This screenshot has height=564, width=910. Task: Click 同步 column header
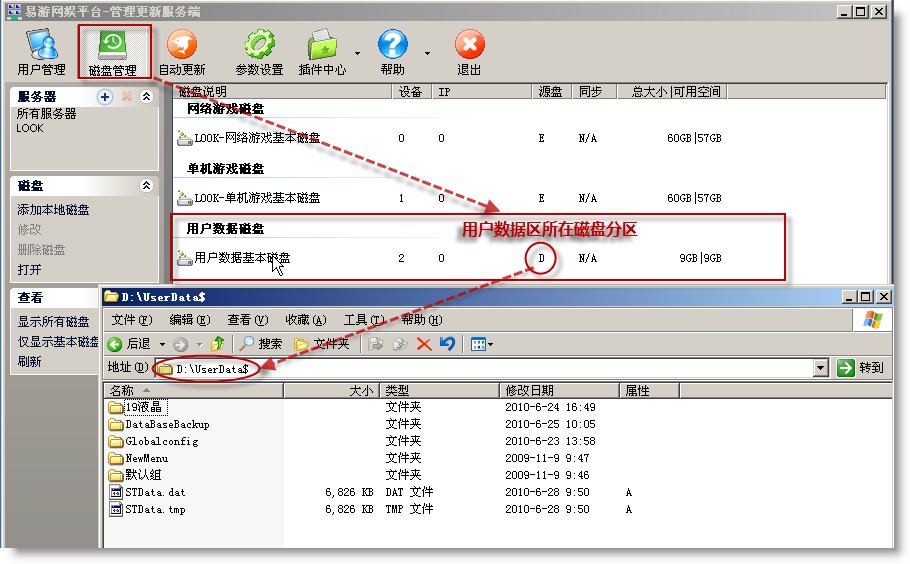pyautogui.click(x=593, y=92)
